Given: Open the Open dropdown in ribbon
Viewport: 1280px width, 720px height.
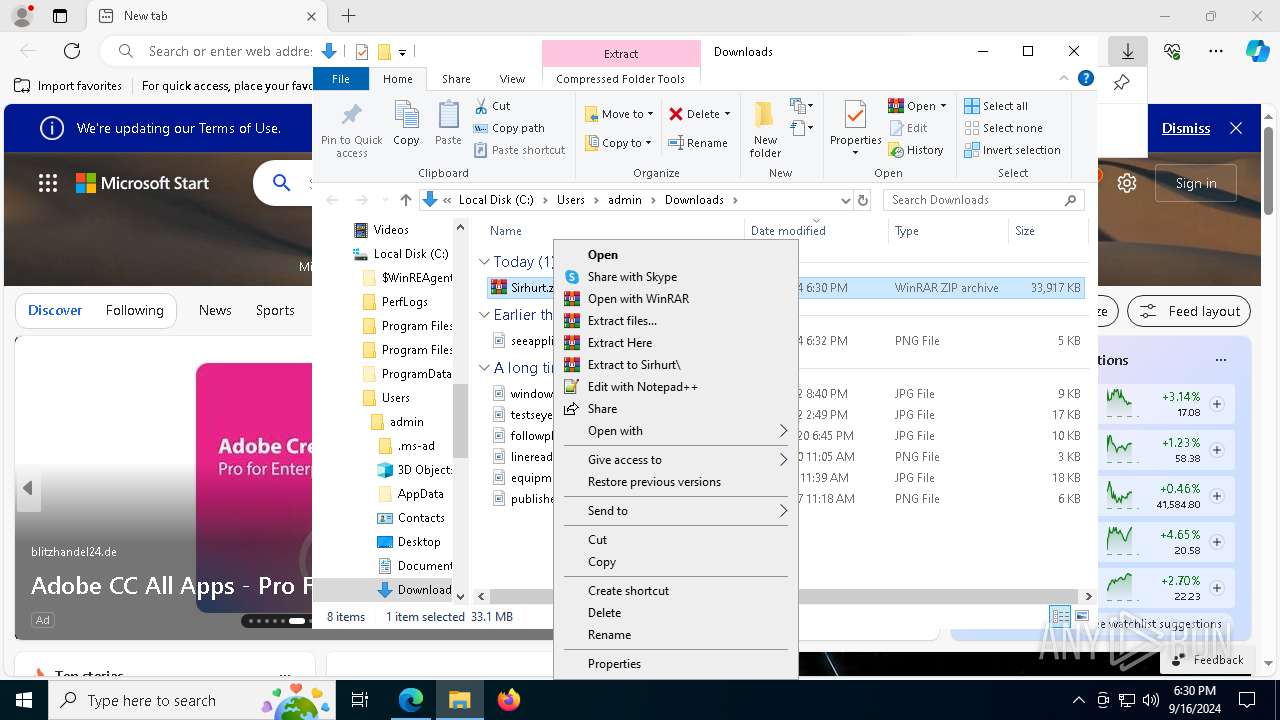Looking at the screenshot, I should click(917, 106).
